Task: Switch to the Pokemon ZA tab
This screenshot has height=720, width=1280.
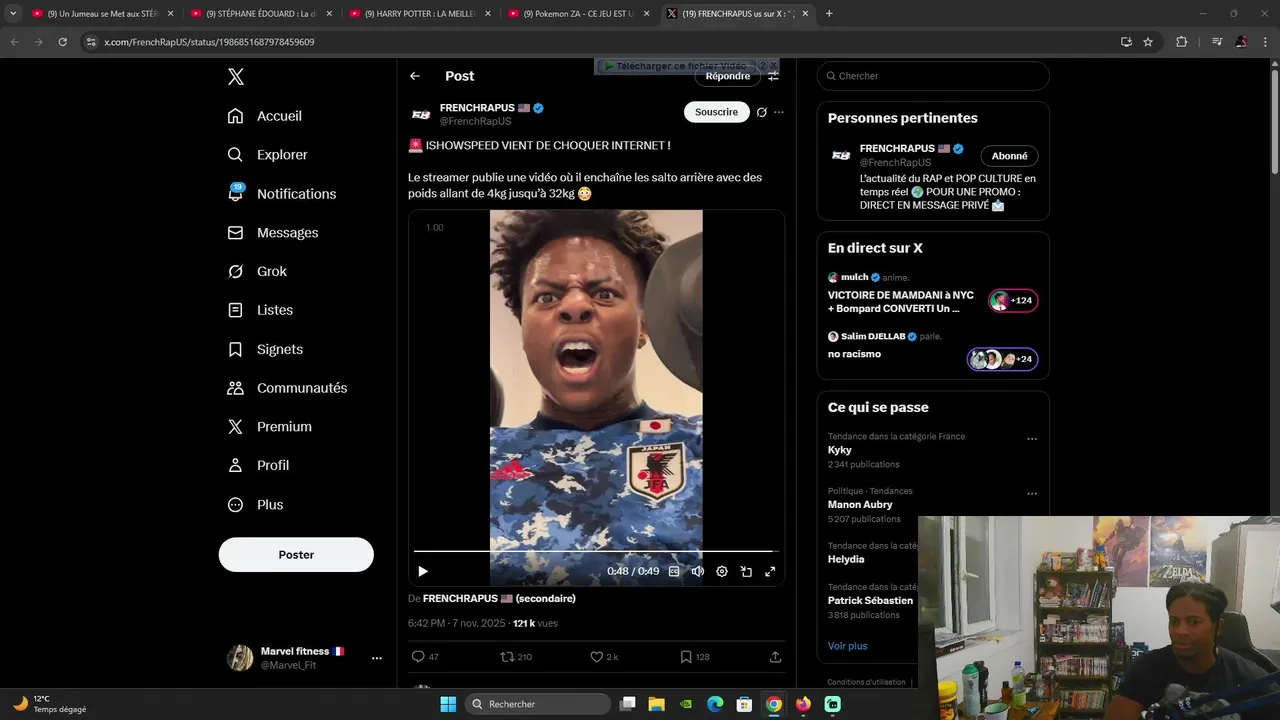Action: coord(580,14)
